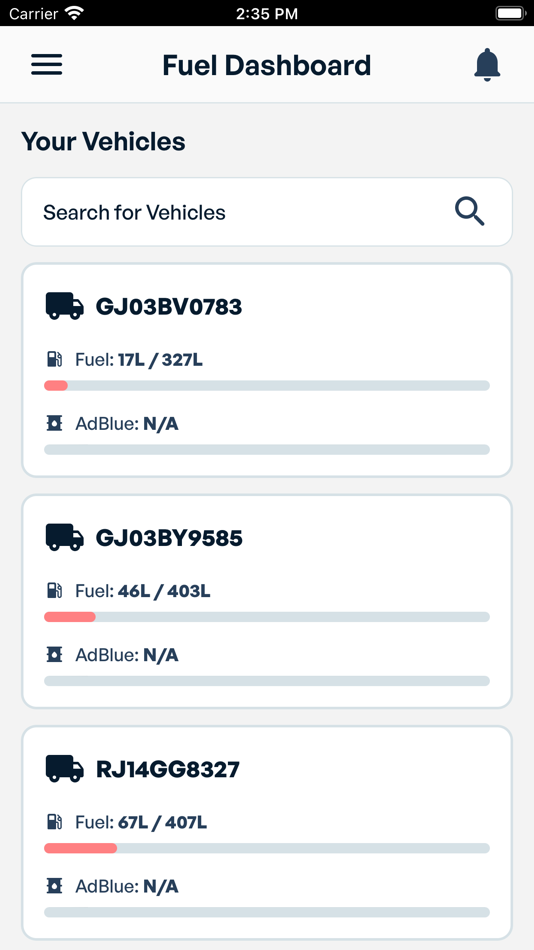
Task: Focus the Search for Vehicles field
Action: coord(267,212)
